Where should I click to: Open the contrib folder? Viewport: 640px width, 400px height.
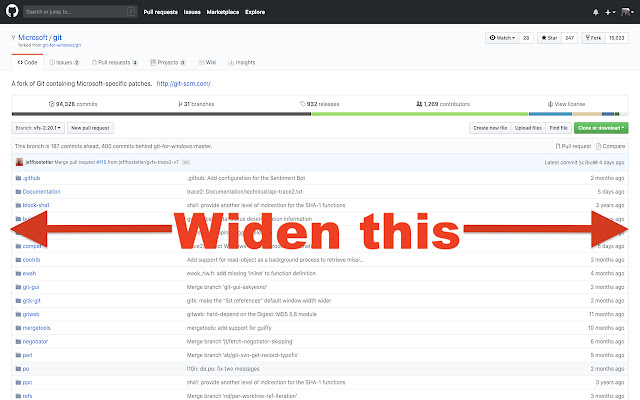[31, 260]
